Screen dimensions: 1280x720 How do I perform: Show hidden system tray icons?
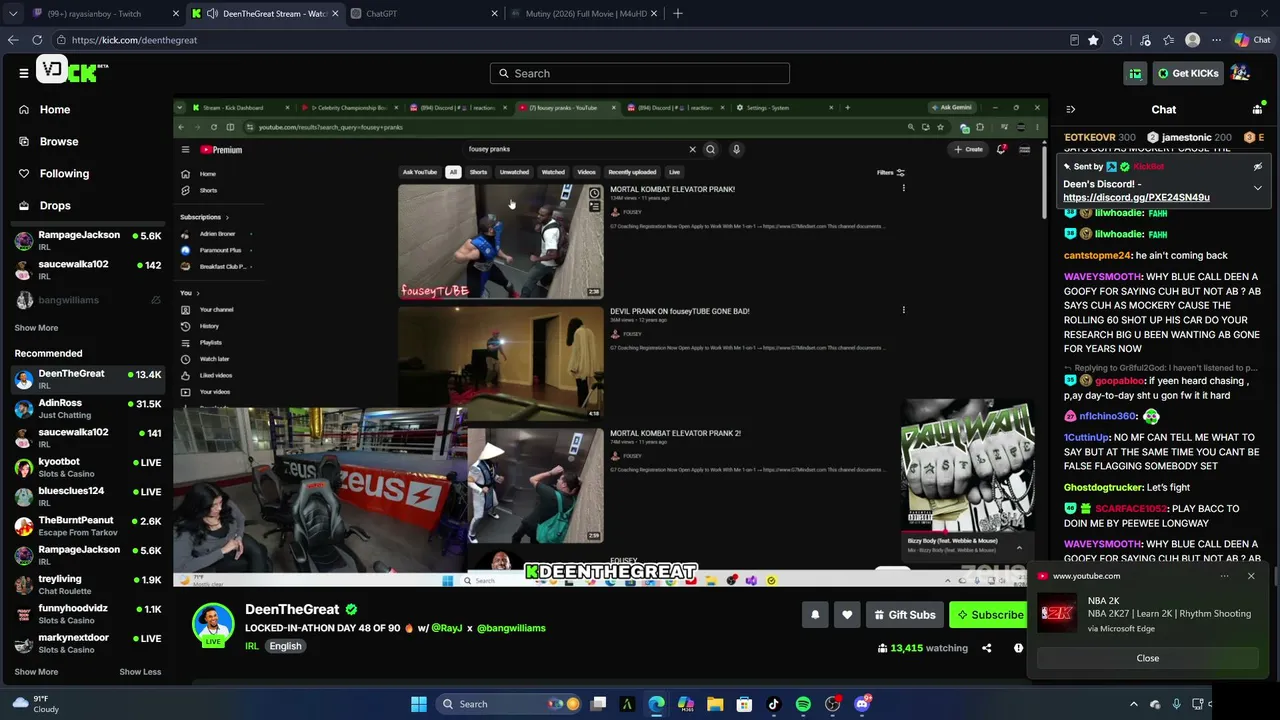(1134, 704)
